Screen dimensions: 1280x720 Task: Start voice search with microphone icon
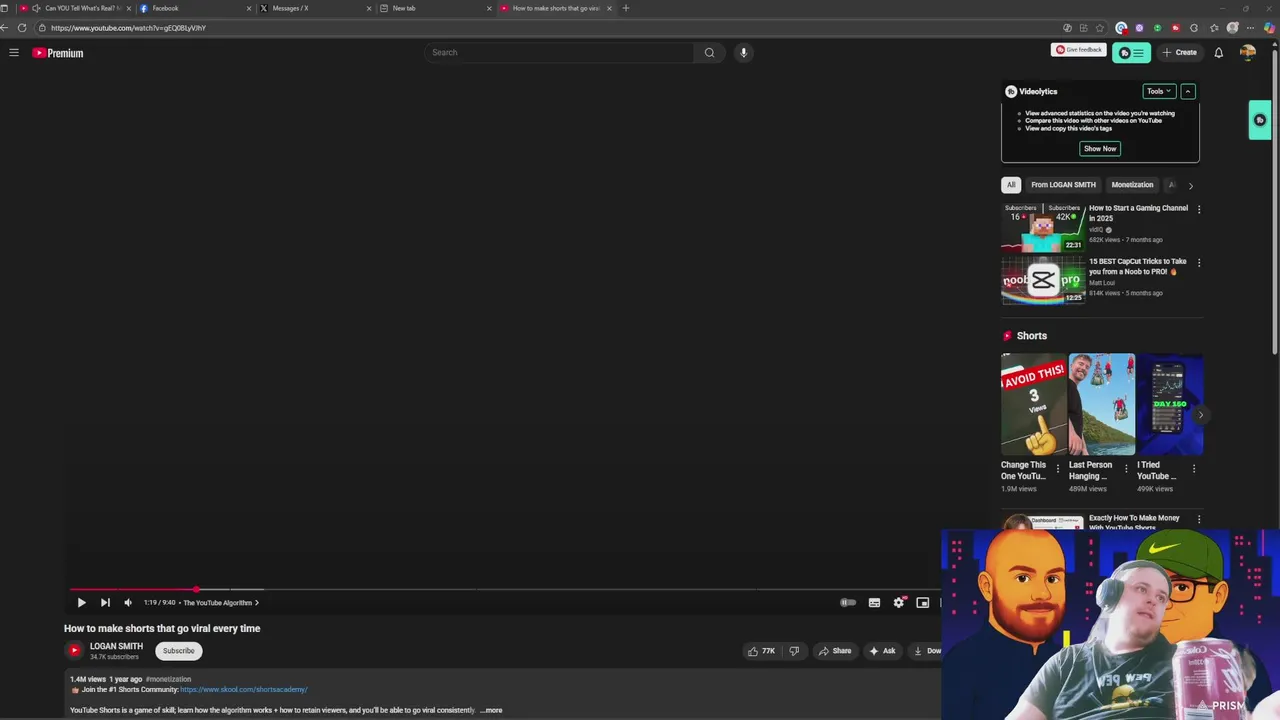[x=743, y=52]
